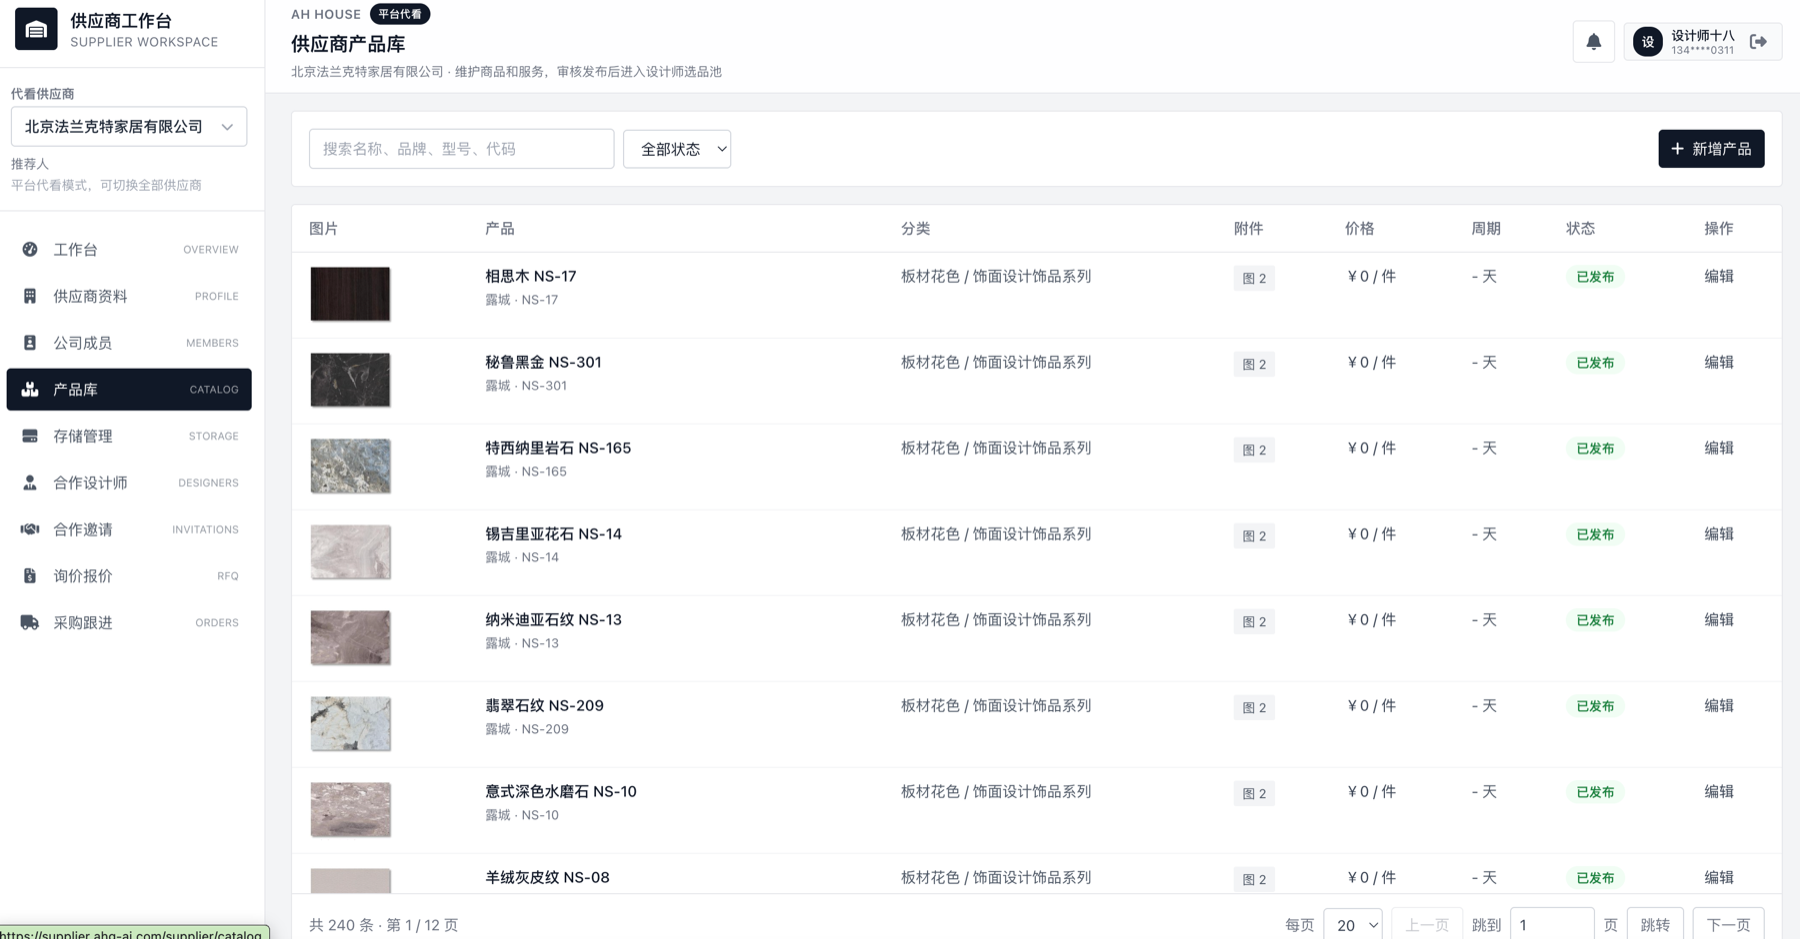This screenshot has height=939, width=1800.
Task: Open 工作台 menu item
Action: (129, 249)
